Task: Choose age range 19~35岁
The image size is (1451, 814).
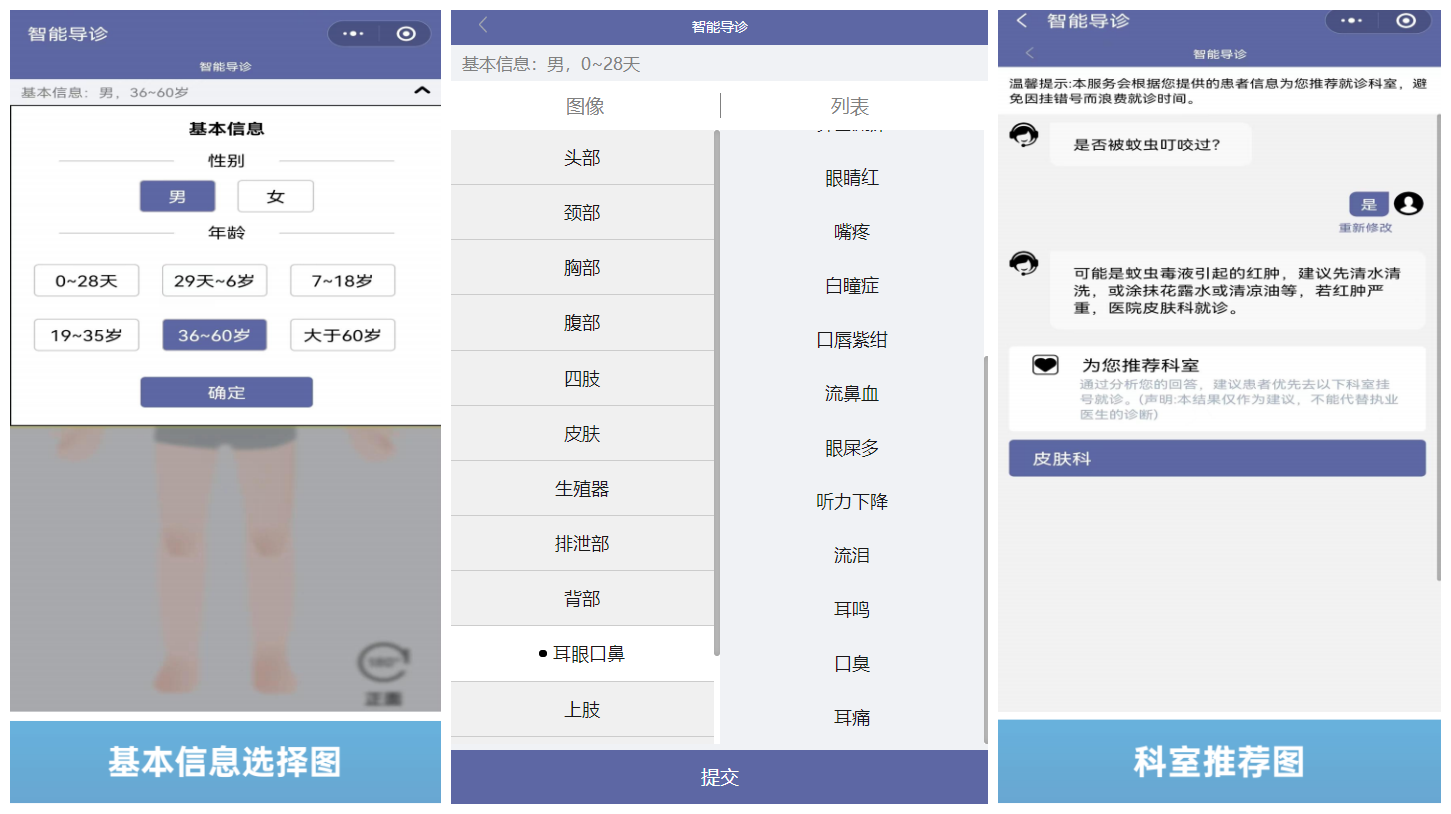Action: point(86,335)
